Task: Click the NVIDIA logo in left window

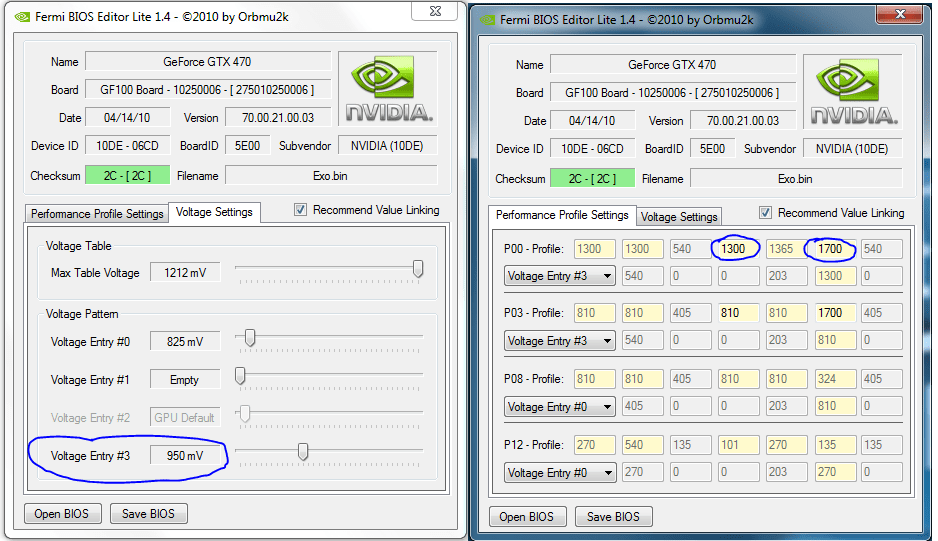Action: point(388,89)
